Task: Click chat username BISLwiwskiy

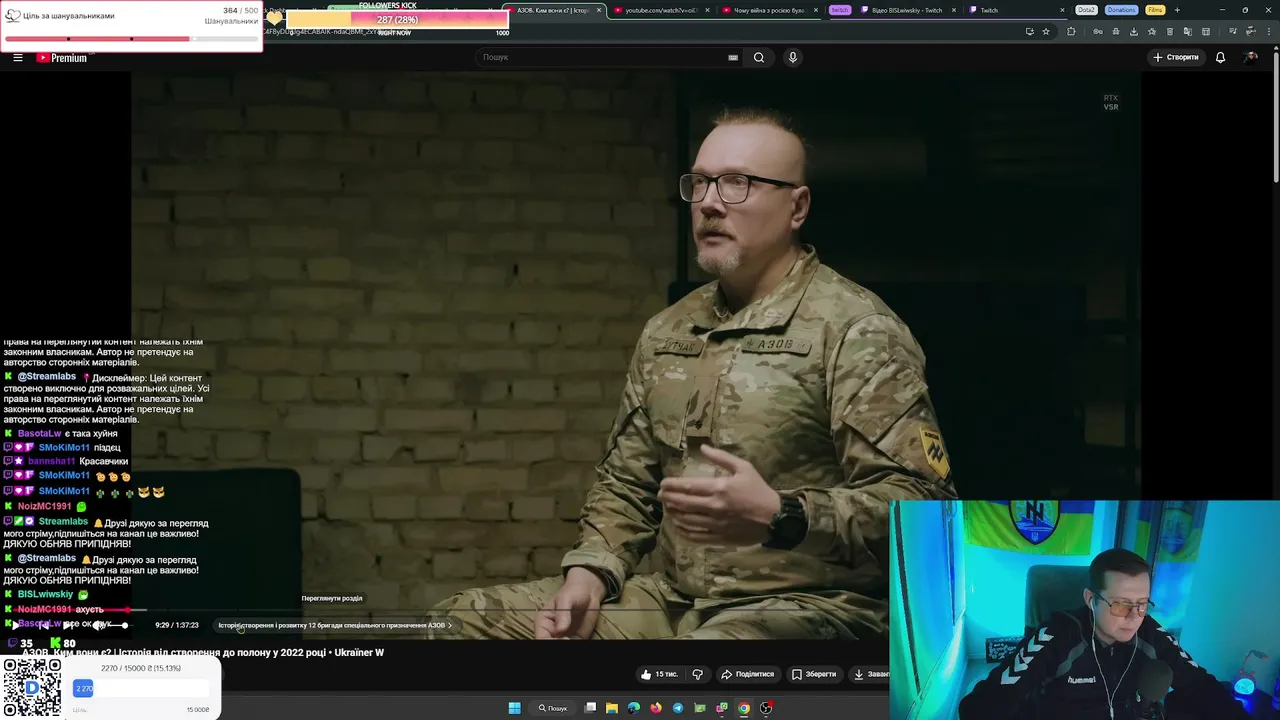Action: coord(45,594)
